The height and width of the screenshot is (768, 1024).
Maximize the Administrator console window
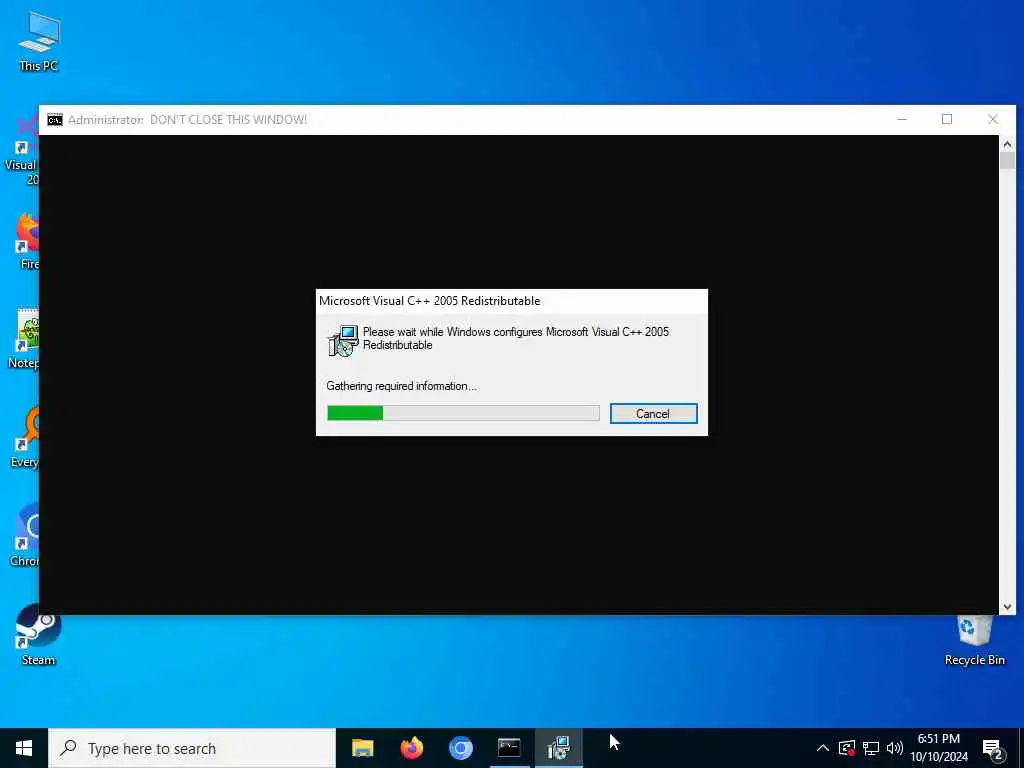point(947,120)
